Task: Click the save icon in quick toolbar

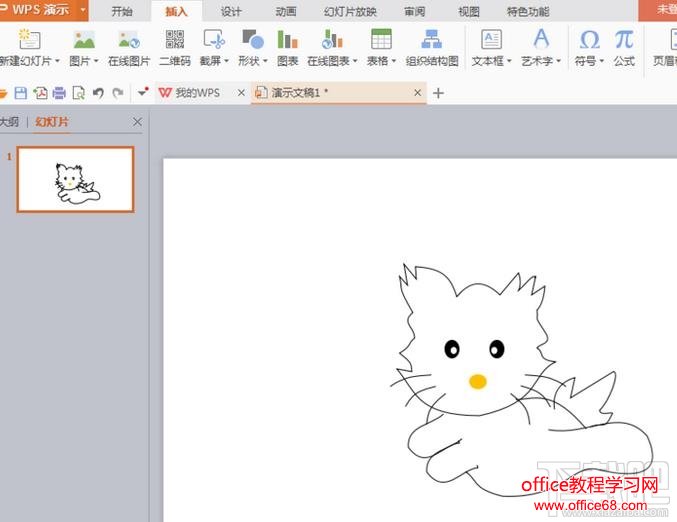Action: pos(21,93)
